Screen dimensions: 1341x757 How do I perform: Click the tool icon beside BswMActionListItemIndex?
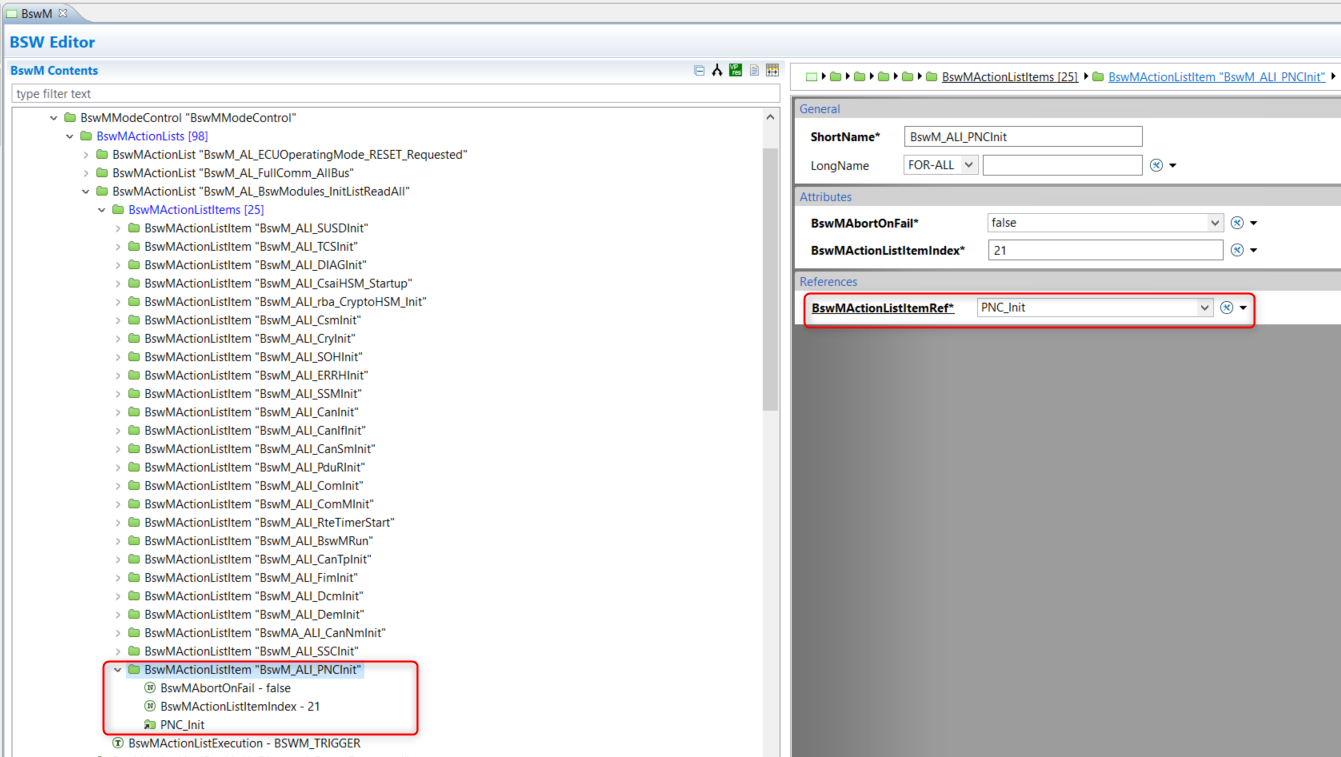pyautogui.click(x=1237, y=250)
